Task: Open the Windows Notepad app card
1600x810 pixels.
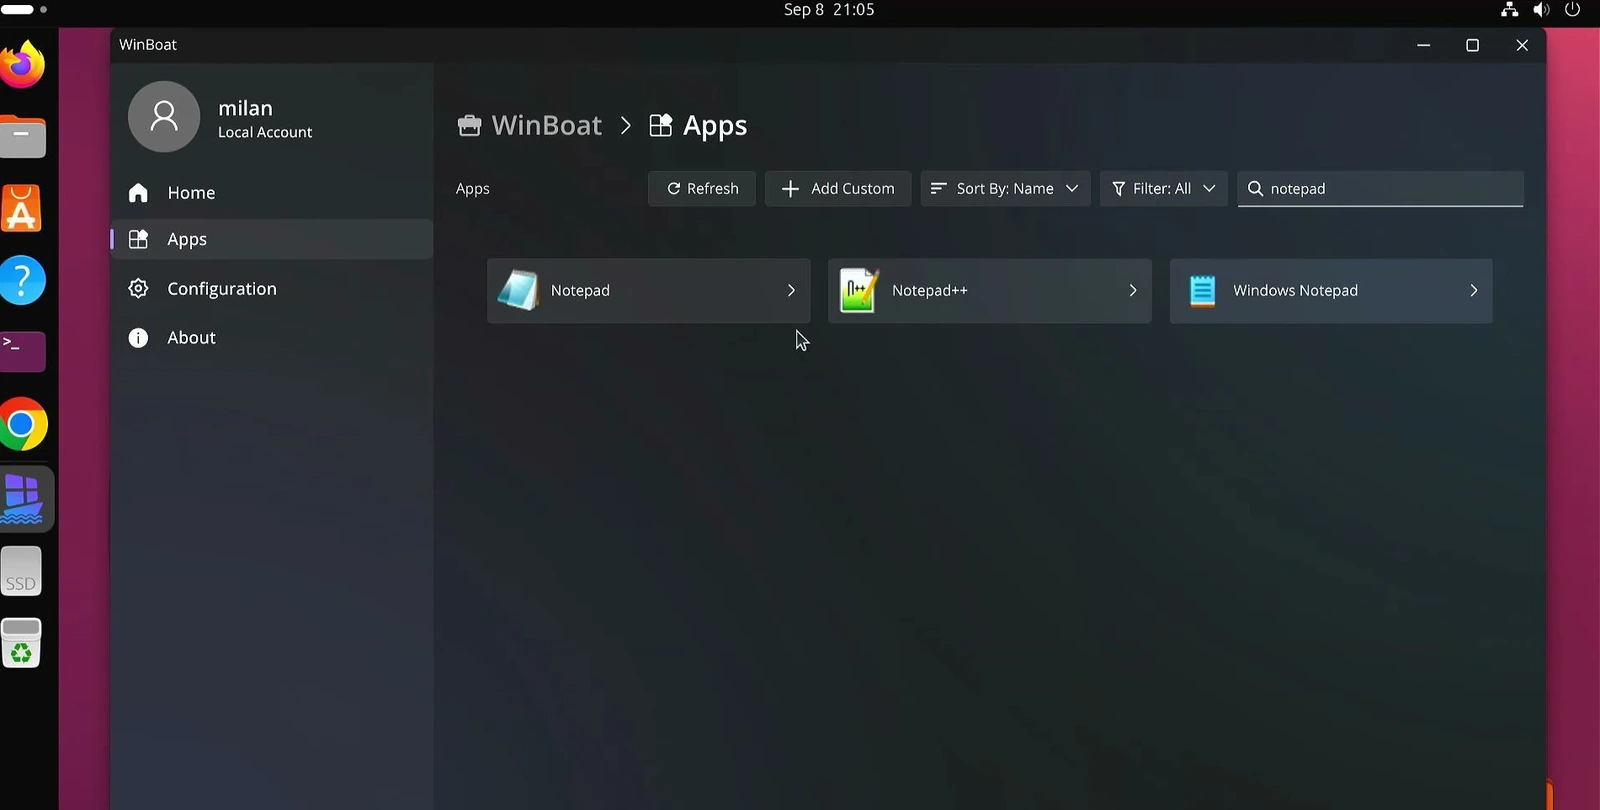Action: [x=1331, y=291]
